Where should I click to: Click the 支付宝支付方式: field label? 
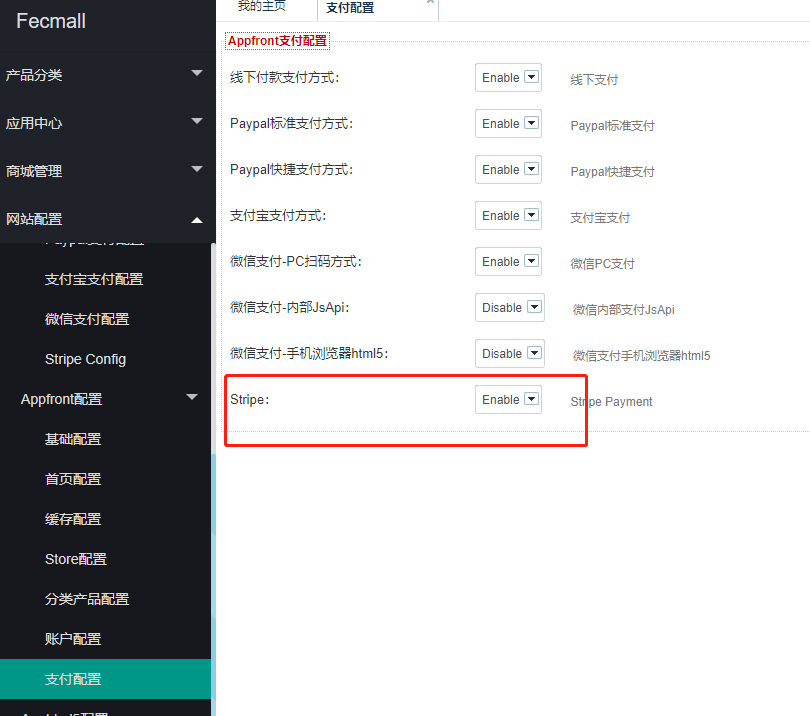pos(278,215)
